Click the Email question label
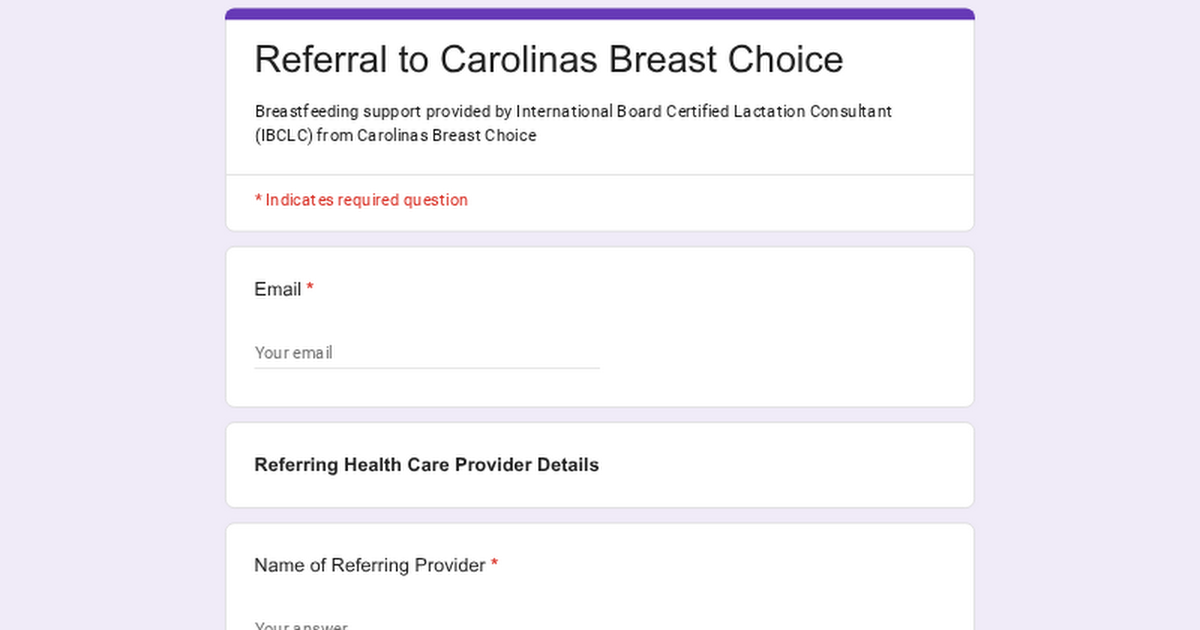 (x=277, y=289)
